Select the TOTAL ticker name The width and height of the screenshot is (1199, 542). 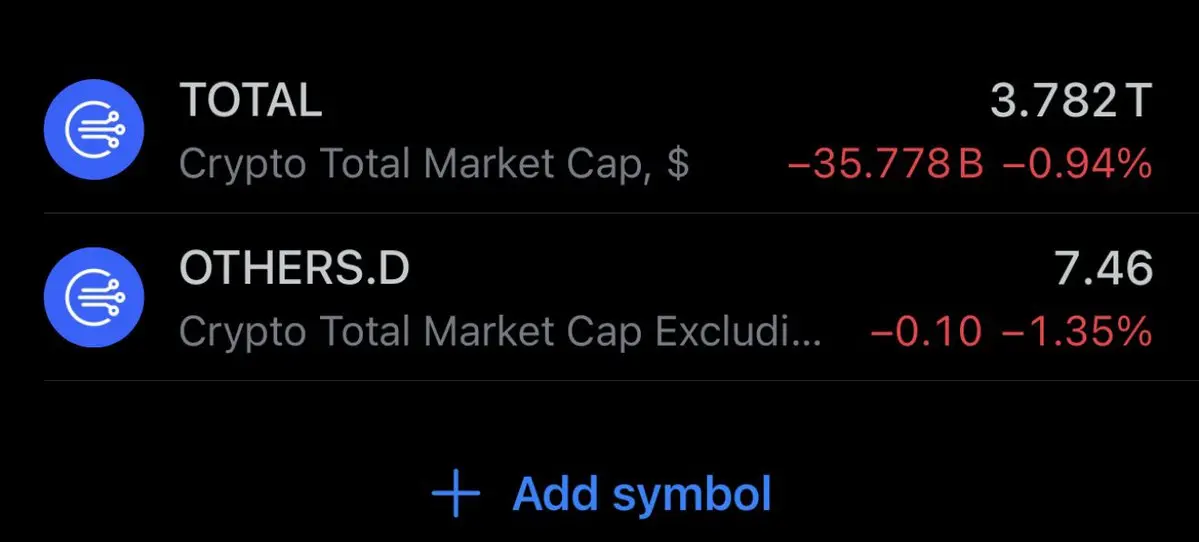coord(251,100)
